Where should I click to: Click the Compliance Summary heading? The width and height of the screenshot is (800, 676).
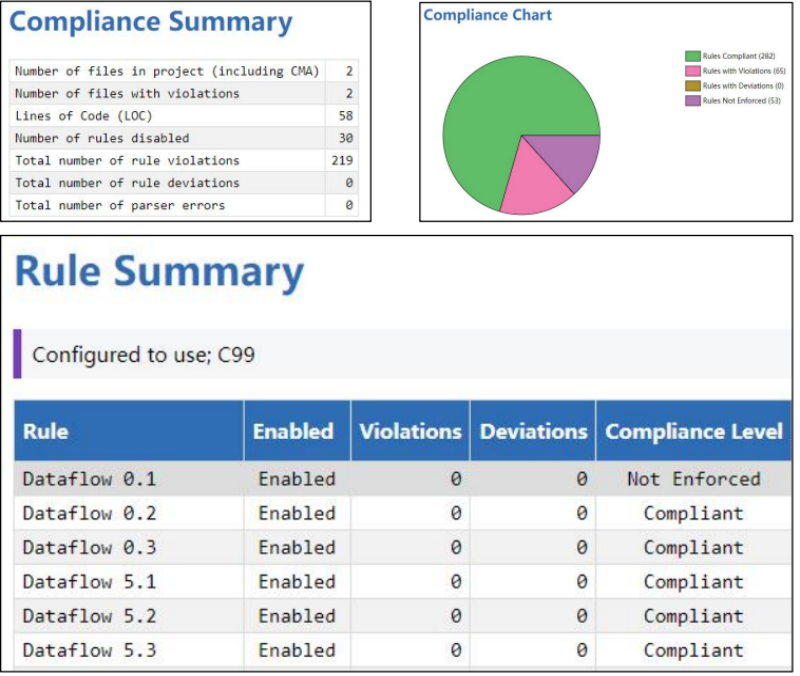tap(151, 23)
